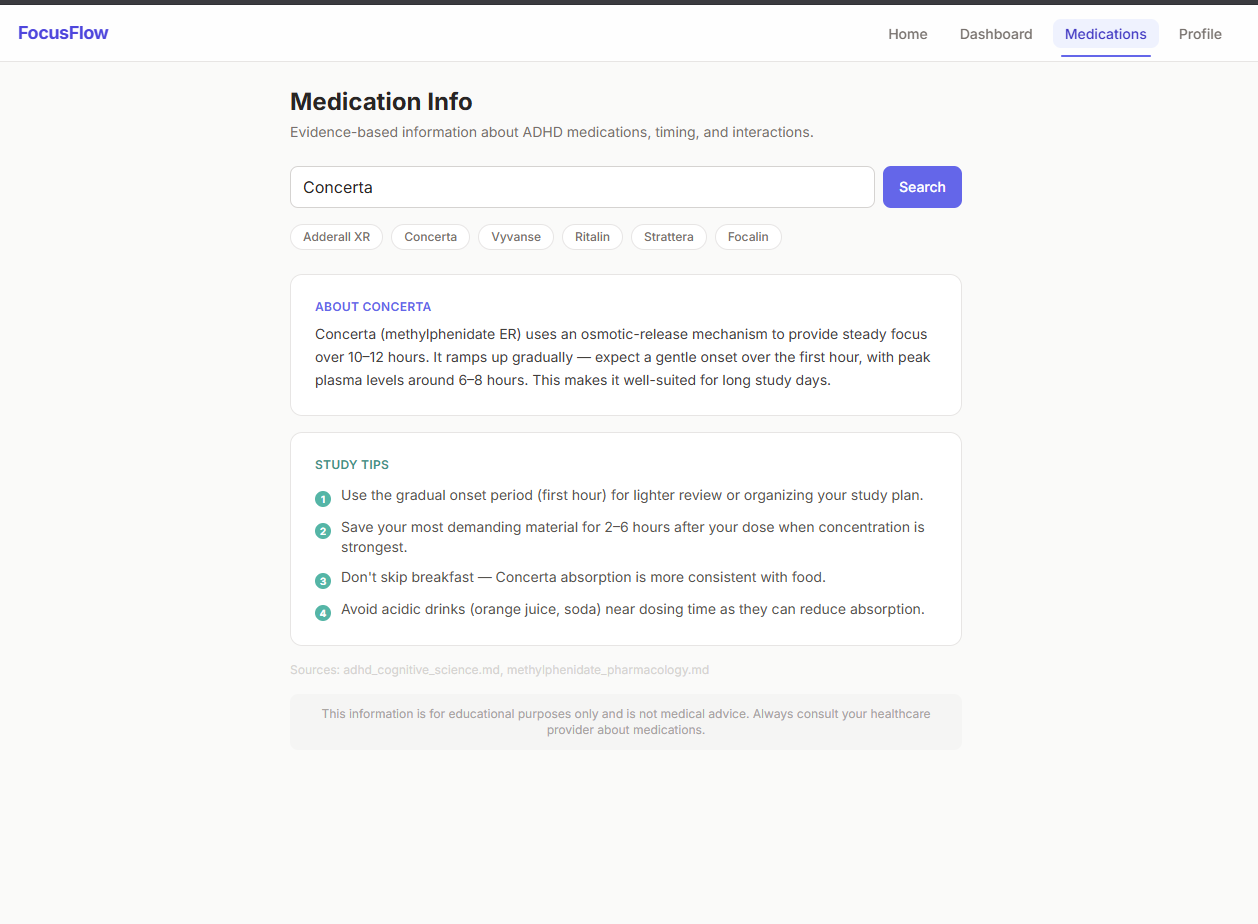Screen dimensions: 1258x924
Task: Click the educational purposes disclaimer text
Action: point(626,722)
